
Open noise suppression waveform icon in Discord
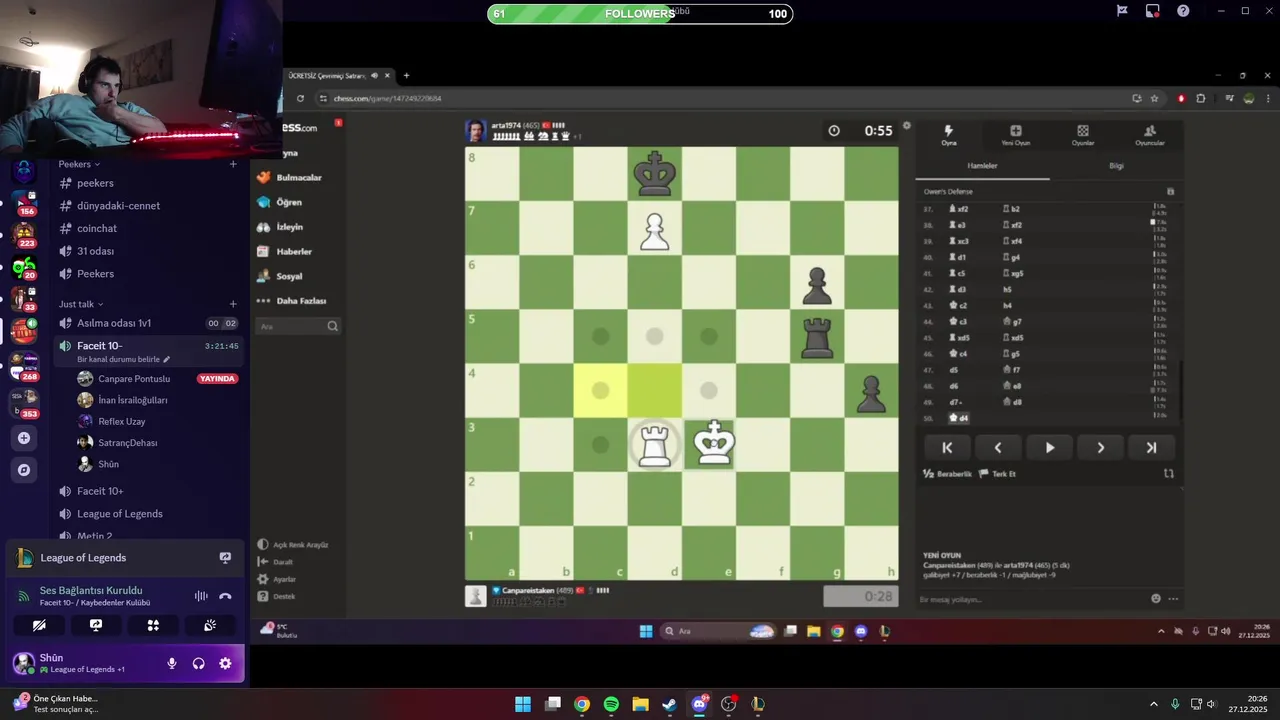(201, 596)
